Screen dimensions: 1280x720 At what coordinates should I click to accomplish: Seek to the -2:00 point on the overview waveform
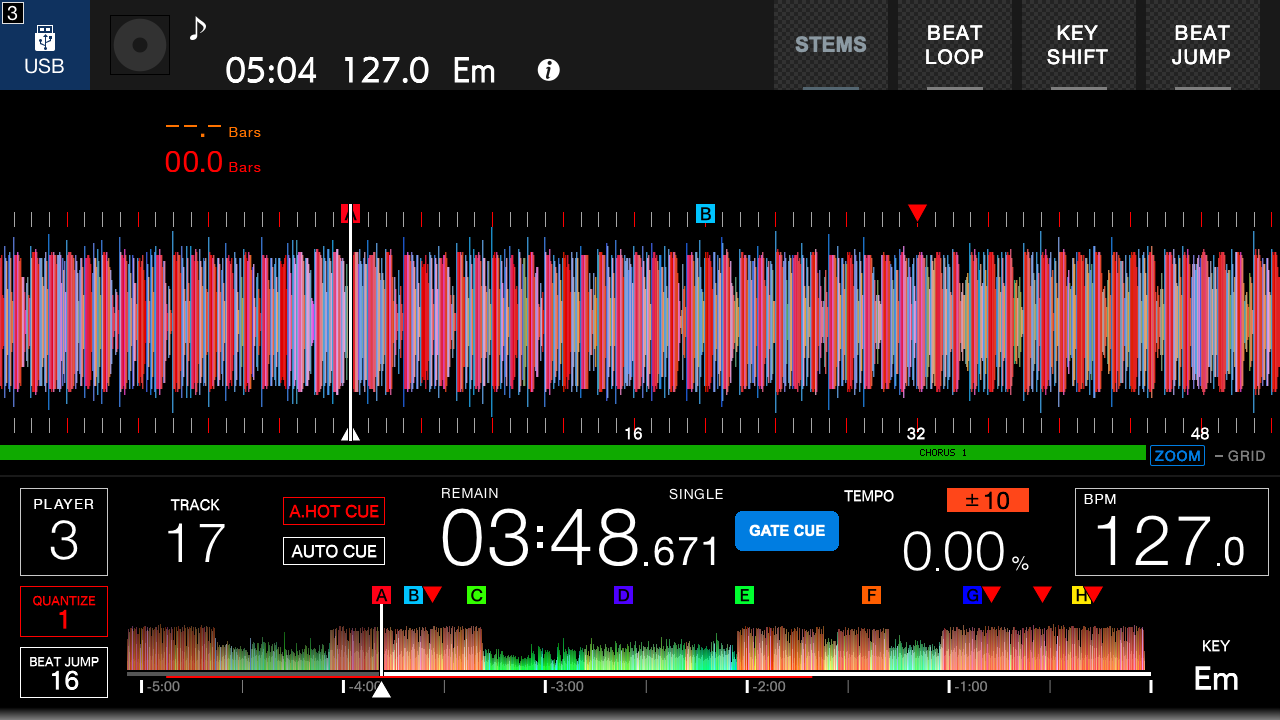tap(747, 686)
